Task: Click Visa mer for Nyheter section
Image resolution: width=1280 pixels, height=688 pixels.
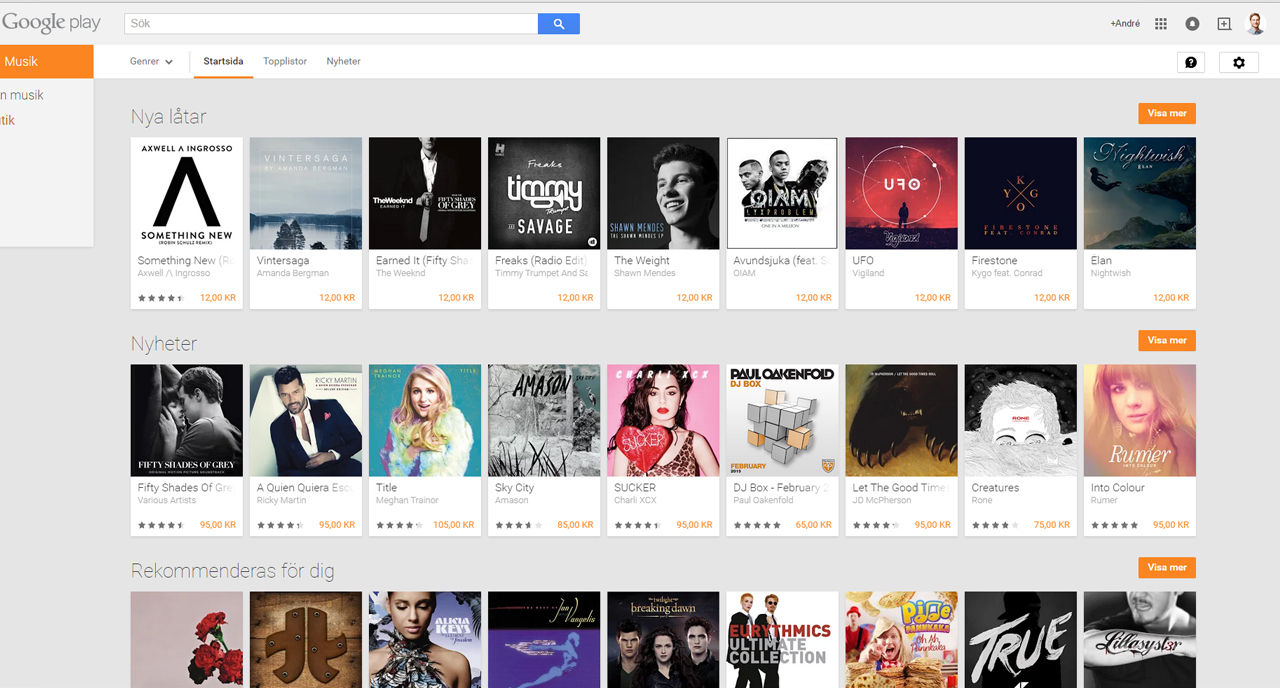Action: coord(1167,340)
